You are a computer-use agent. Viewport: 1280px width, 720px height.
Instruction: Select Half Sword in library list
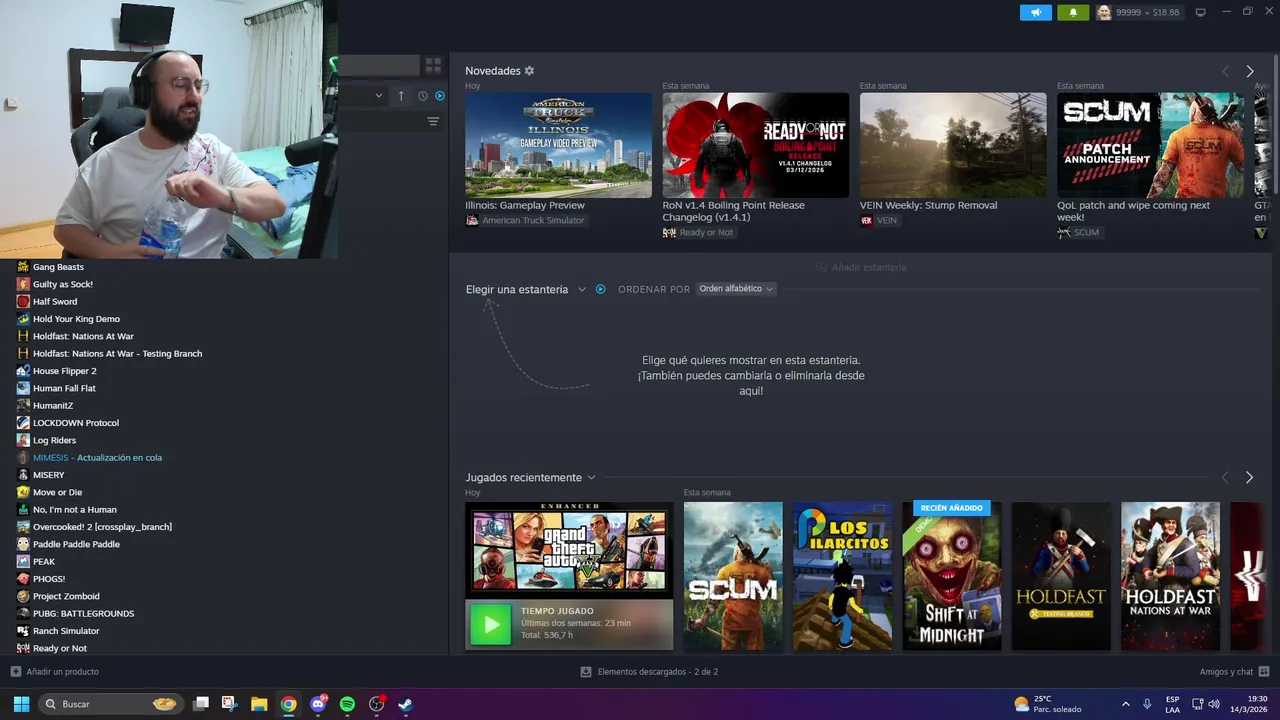coord(55,302)
